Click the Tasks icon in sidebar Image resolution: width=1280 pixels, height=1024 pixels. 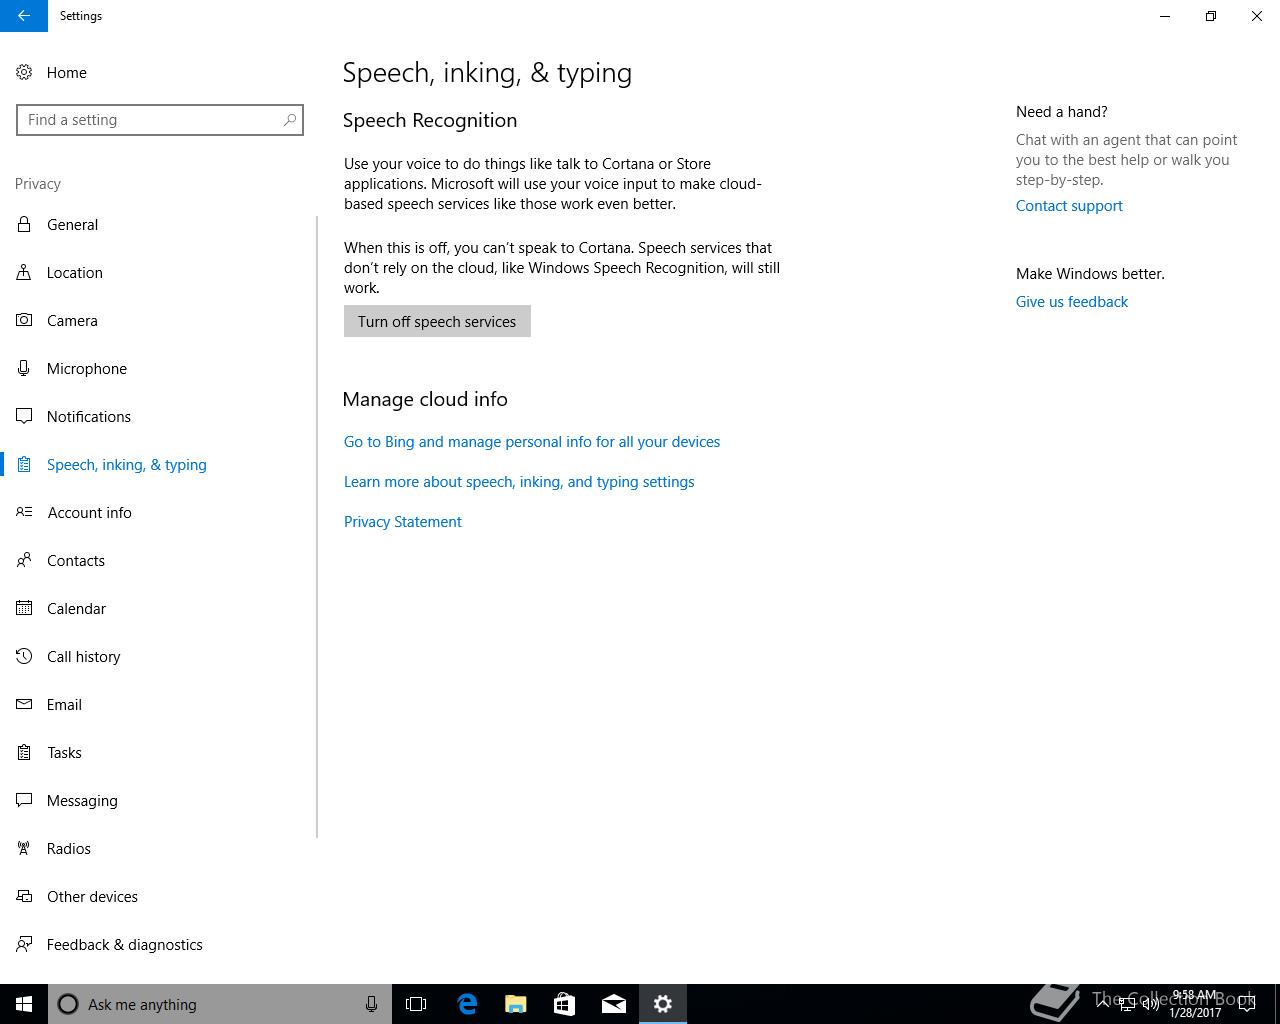point(24,752)
